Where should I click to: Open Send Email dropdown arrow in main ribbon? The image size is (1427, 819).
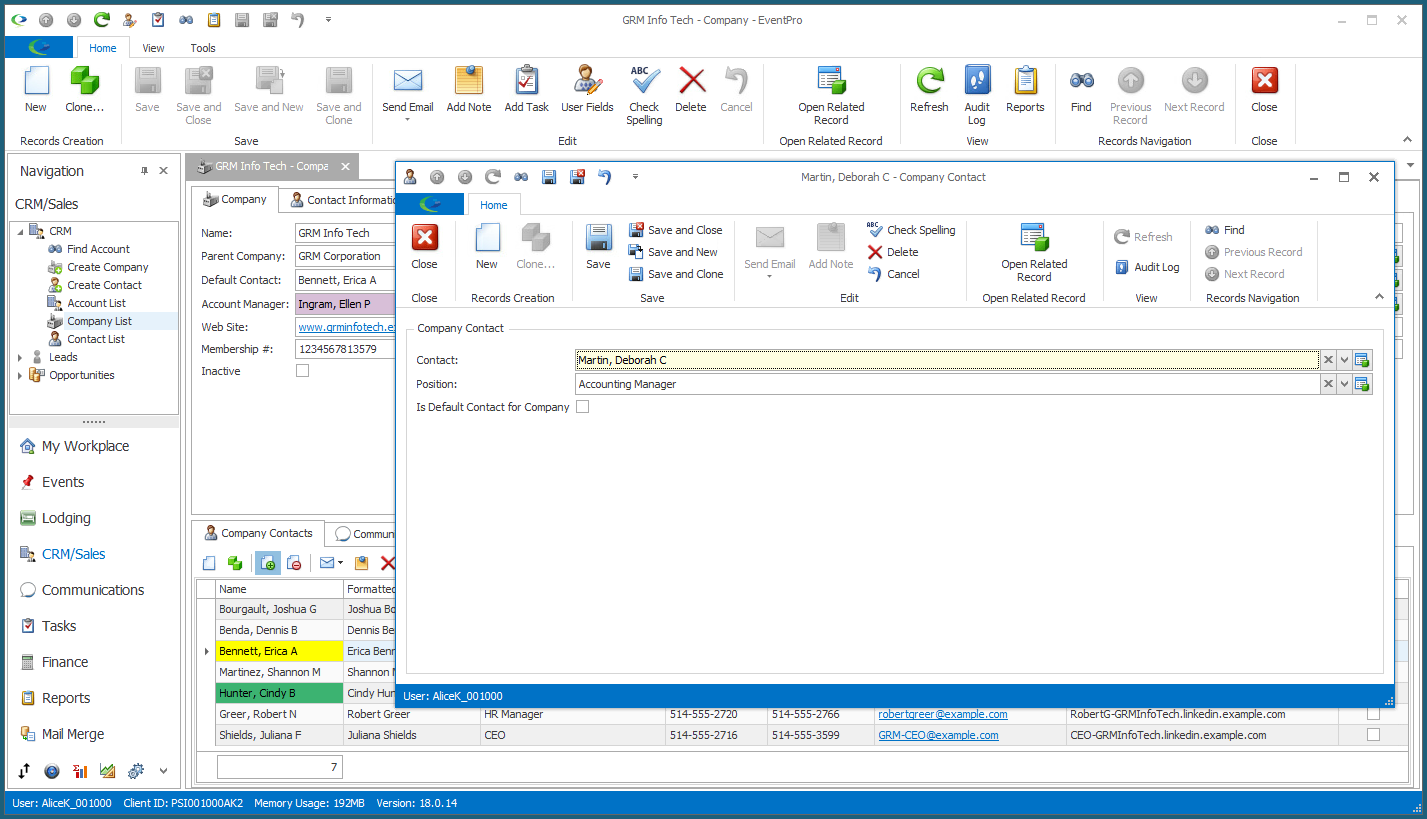(407, 120)
